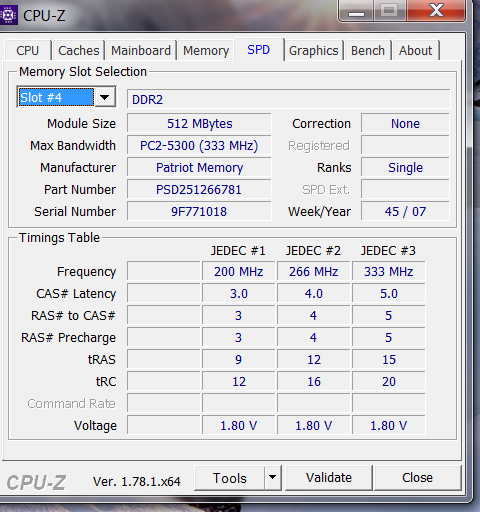The width and height of the screenshot is (480, 512).
Task: Click the JEDEC #1 column header
Action: tap(238, 251)
